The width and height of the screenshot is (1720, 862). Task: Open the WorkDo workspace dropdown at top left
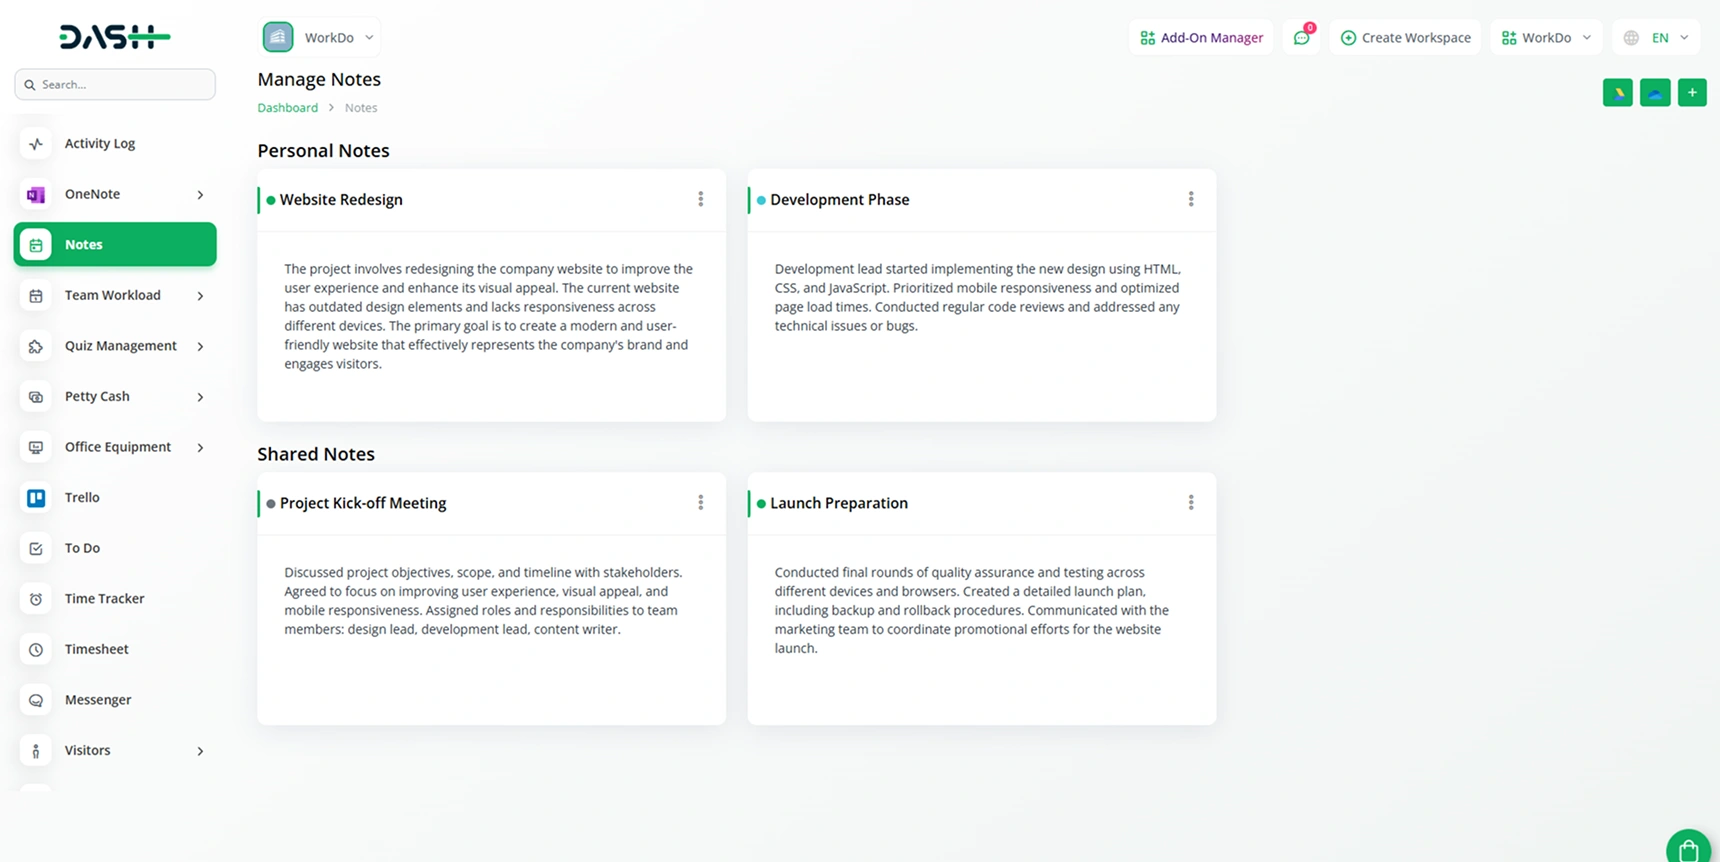(x=321, y=38)
